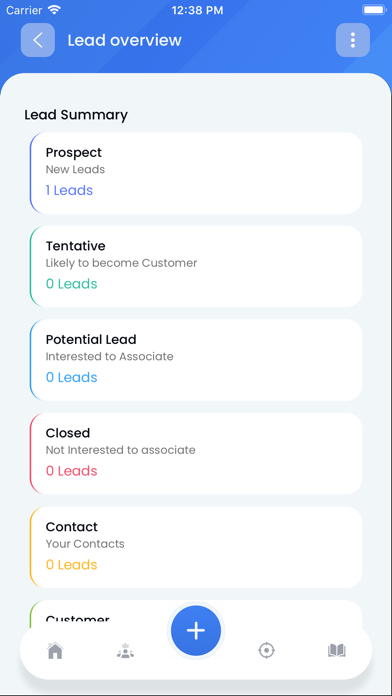392x696 pixels.
Task: Open the partially visible Customer card
Action: [196, 613]
